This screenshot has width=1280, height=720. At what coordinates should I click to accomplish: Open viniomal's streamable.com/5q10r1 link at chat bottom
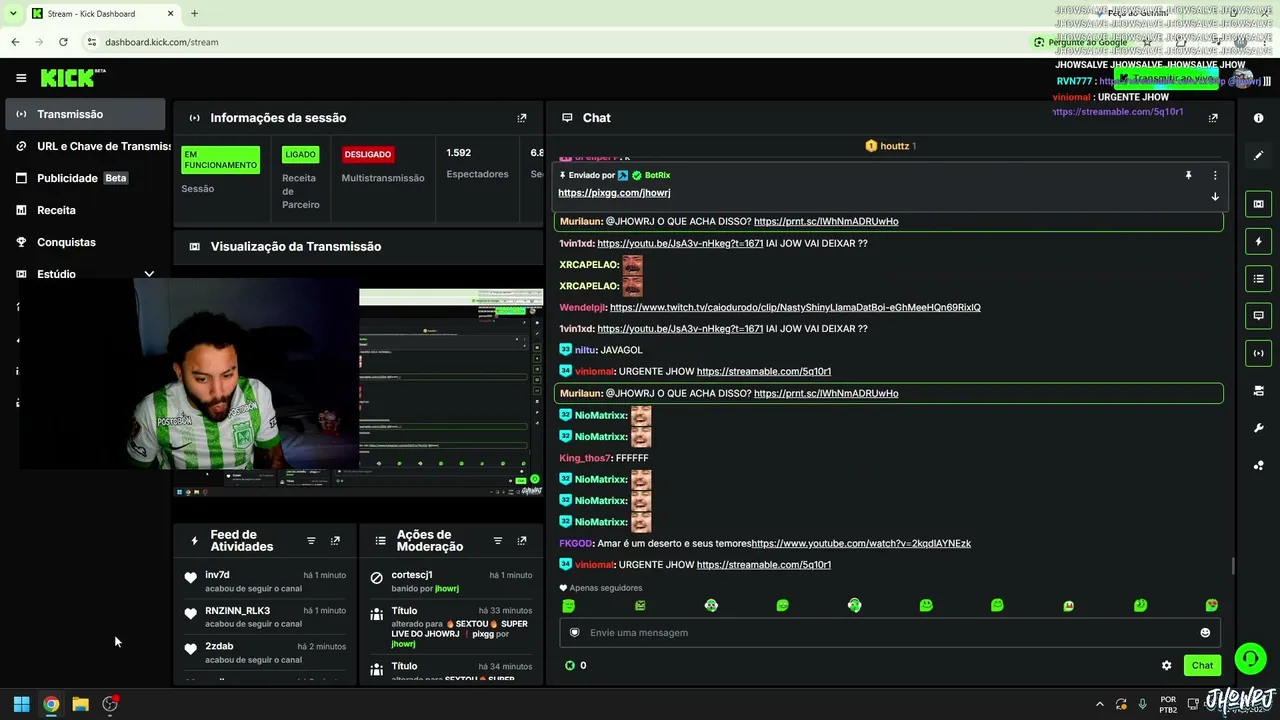pyautogui.click(x=764, y=565)
